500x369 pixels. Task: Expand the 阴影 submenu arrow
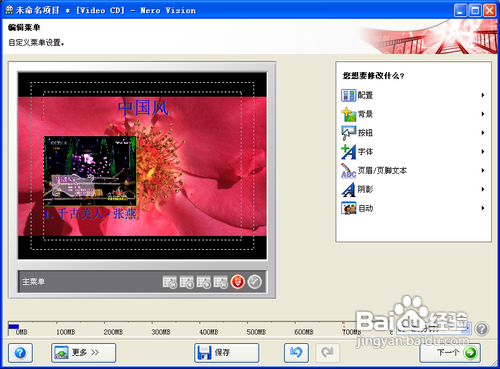[x=483, y=189]
